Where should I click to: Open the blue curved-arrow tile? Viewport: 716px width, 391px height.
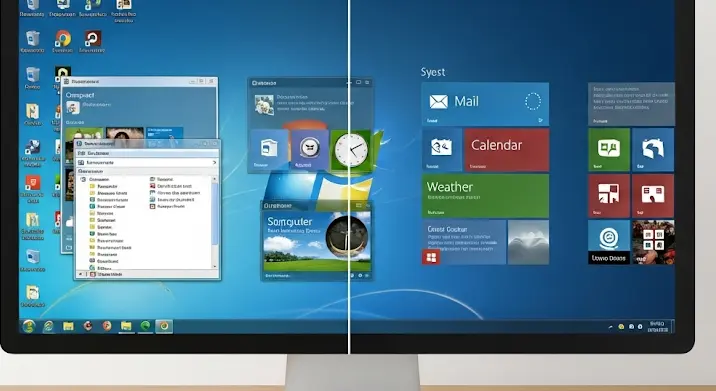(653, 150)
